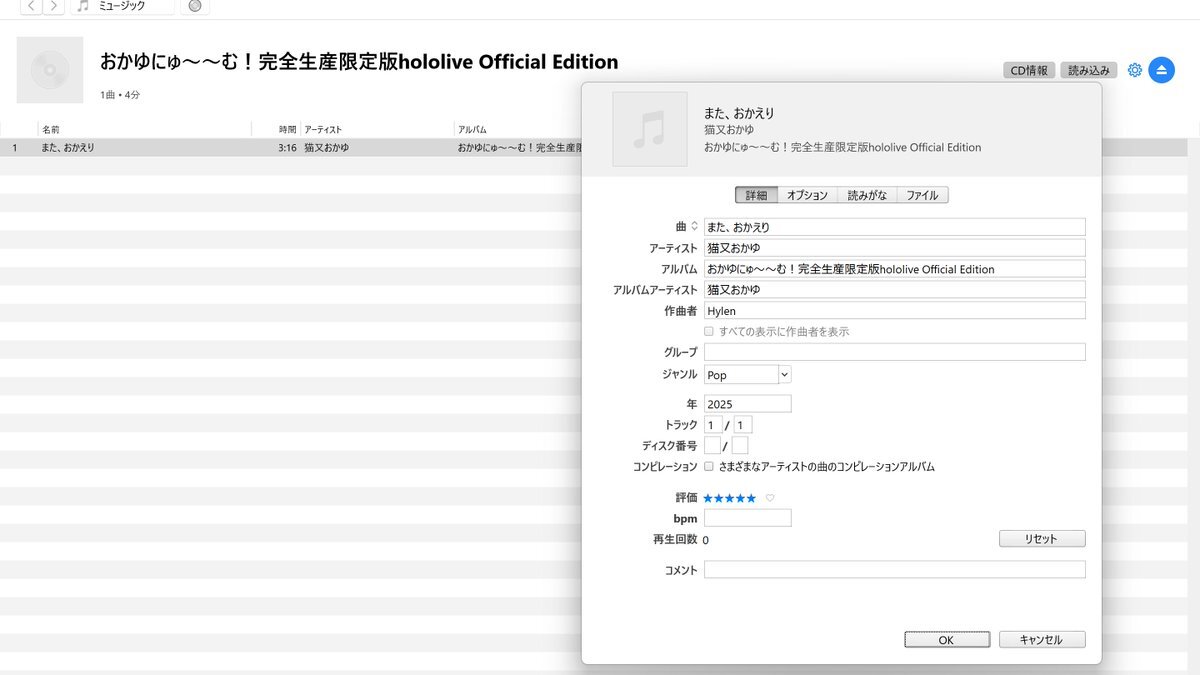Edit the first トラック number box
The width and height of the screenshot is (1200, 675).
[x=713, y=425]
